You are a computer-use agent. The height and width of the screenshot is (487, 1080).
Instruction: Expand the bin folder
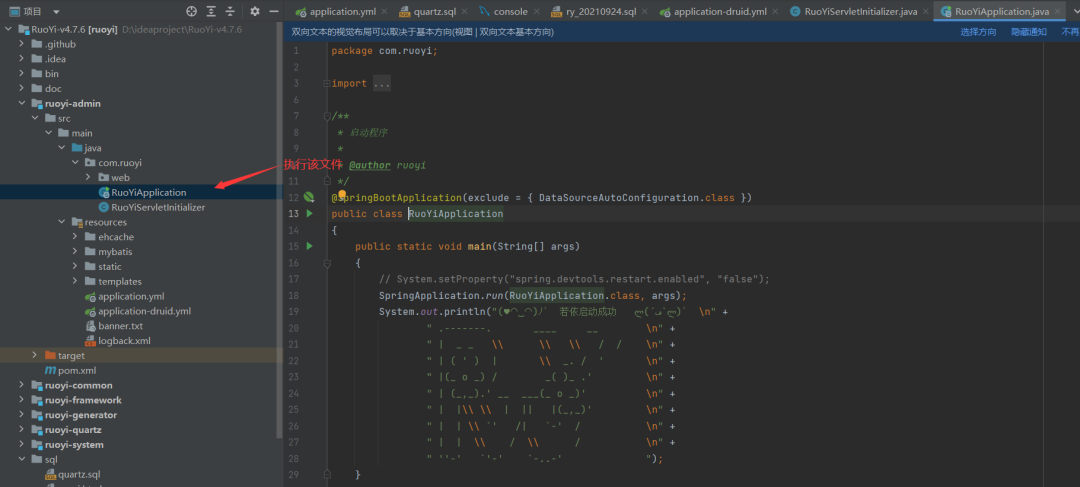coord(22,74)
